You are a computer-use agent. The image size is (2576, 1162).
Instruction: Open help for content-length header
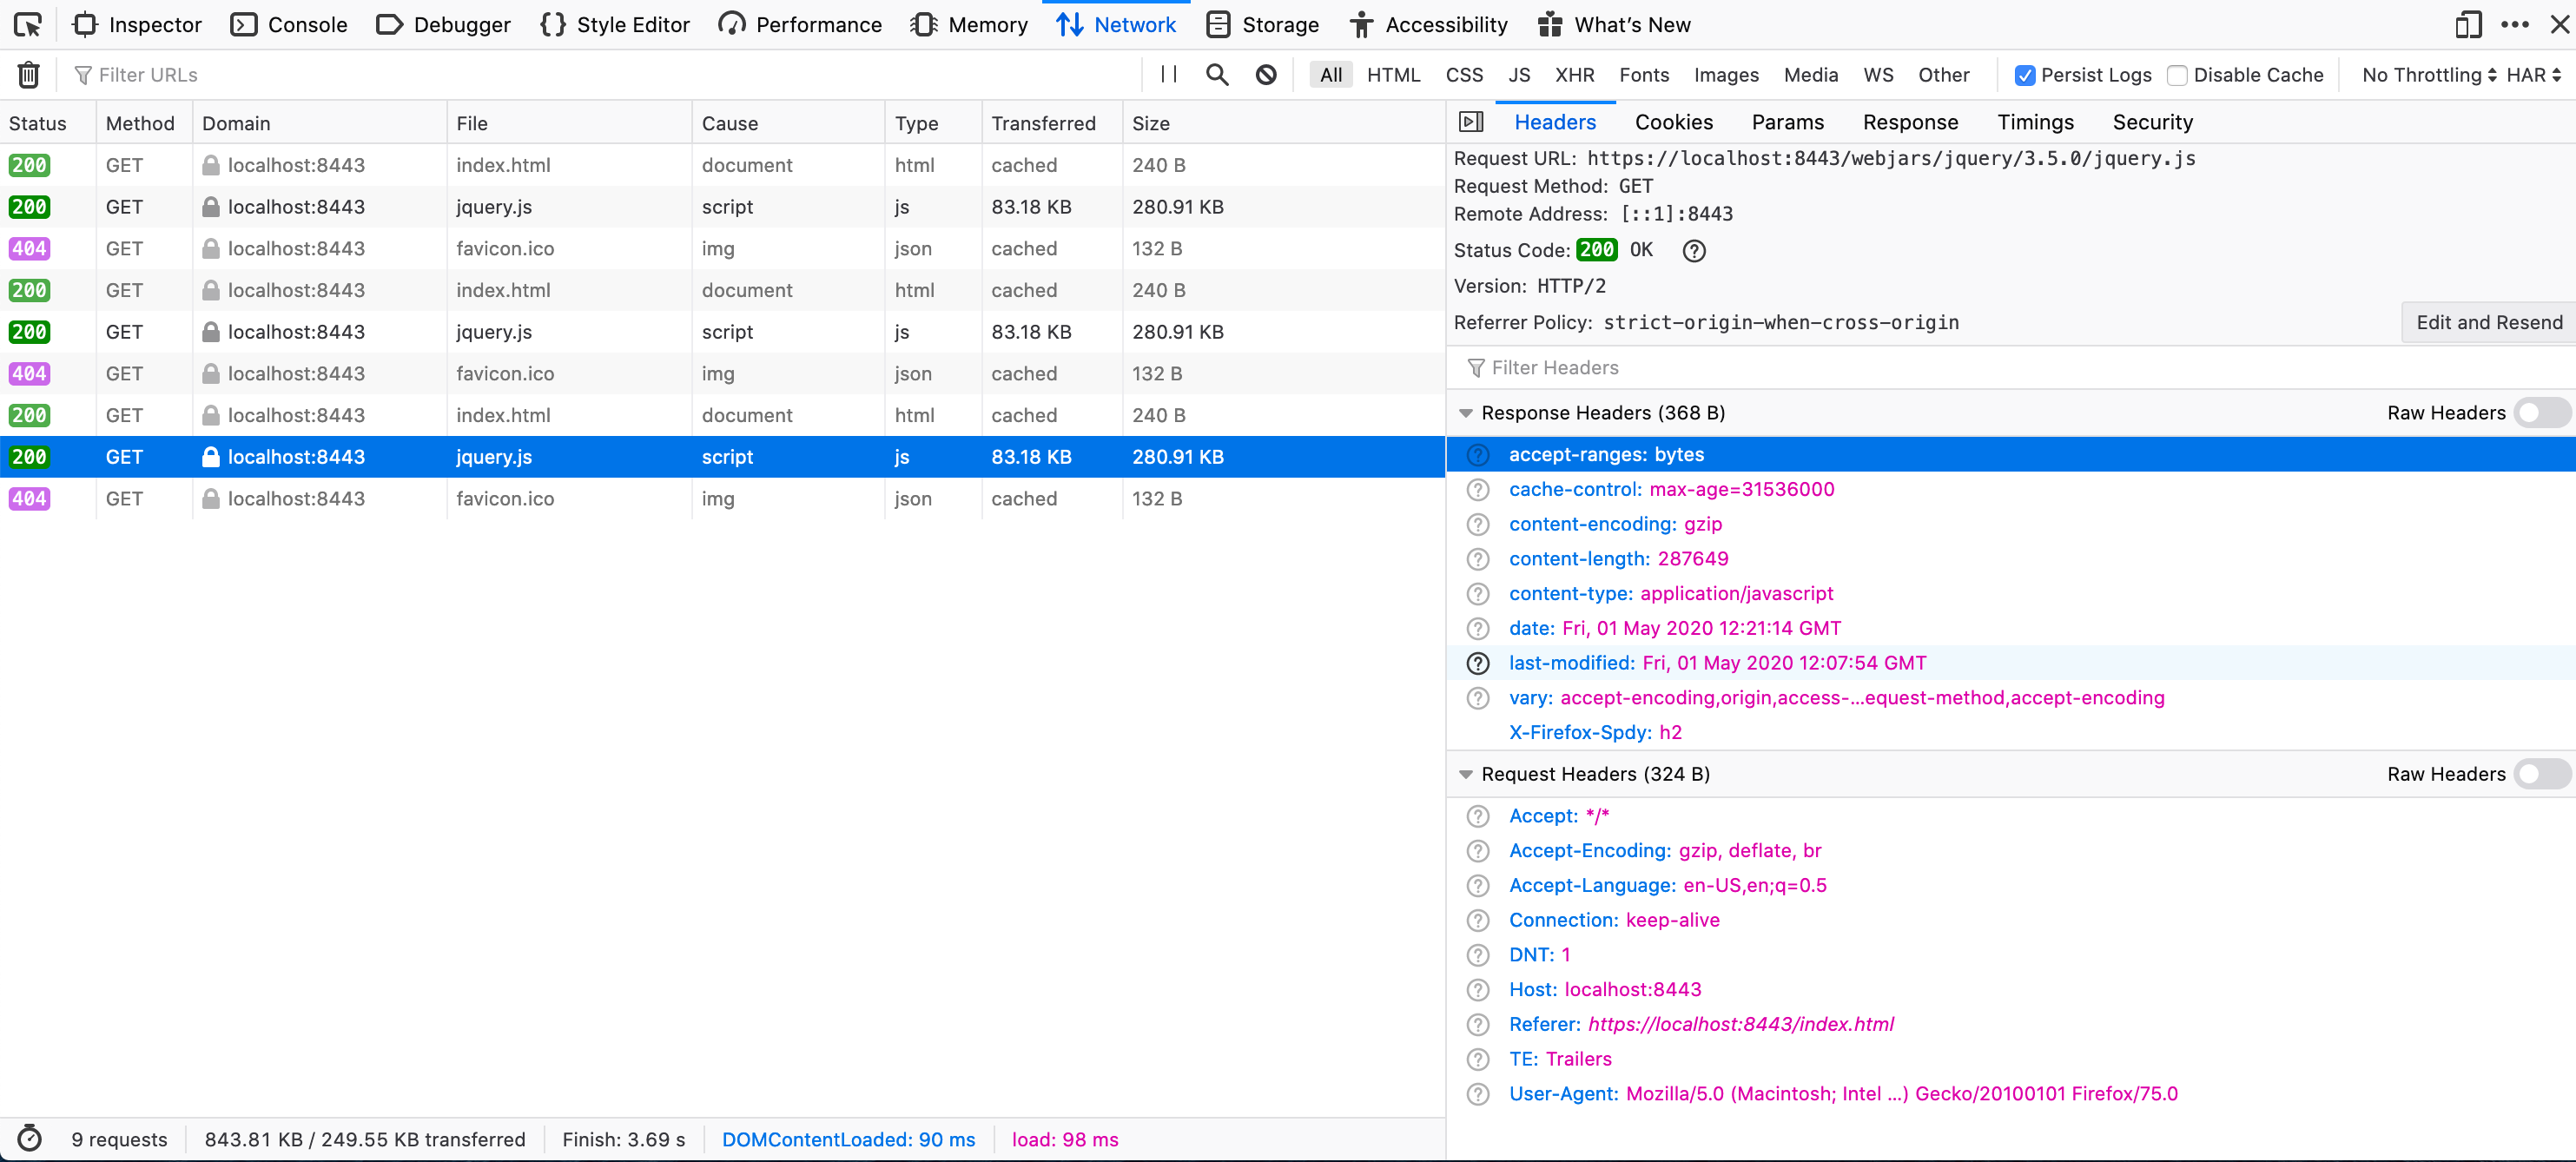click(1478, 559)
